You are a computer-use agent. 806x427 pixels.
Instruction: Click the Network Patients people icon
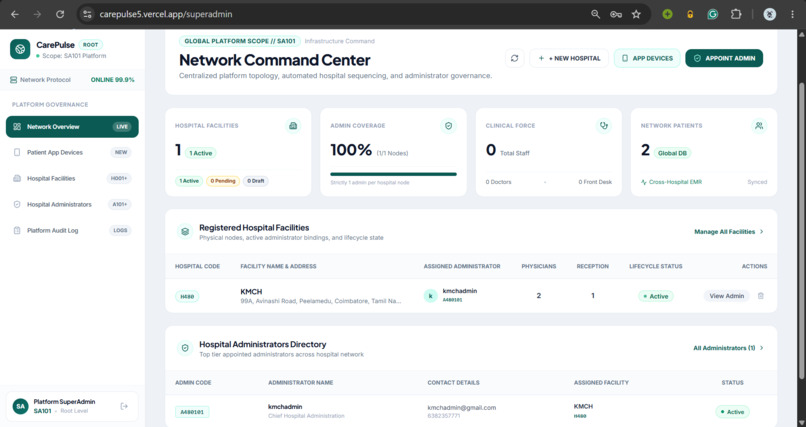click(x=759, y=126)
